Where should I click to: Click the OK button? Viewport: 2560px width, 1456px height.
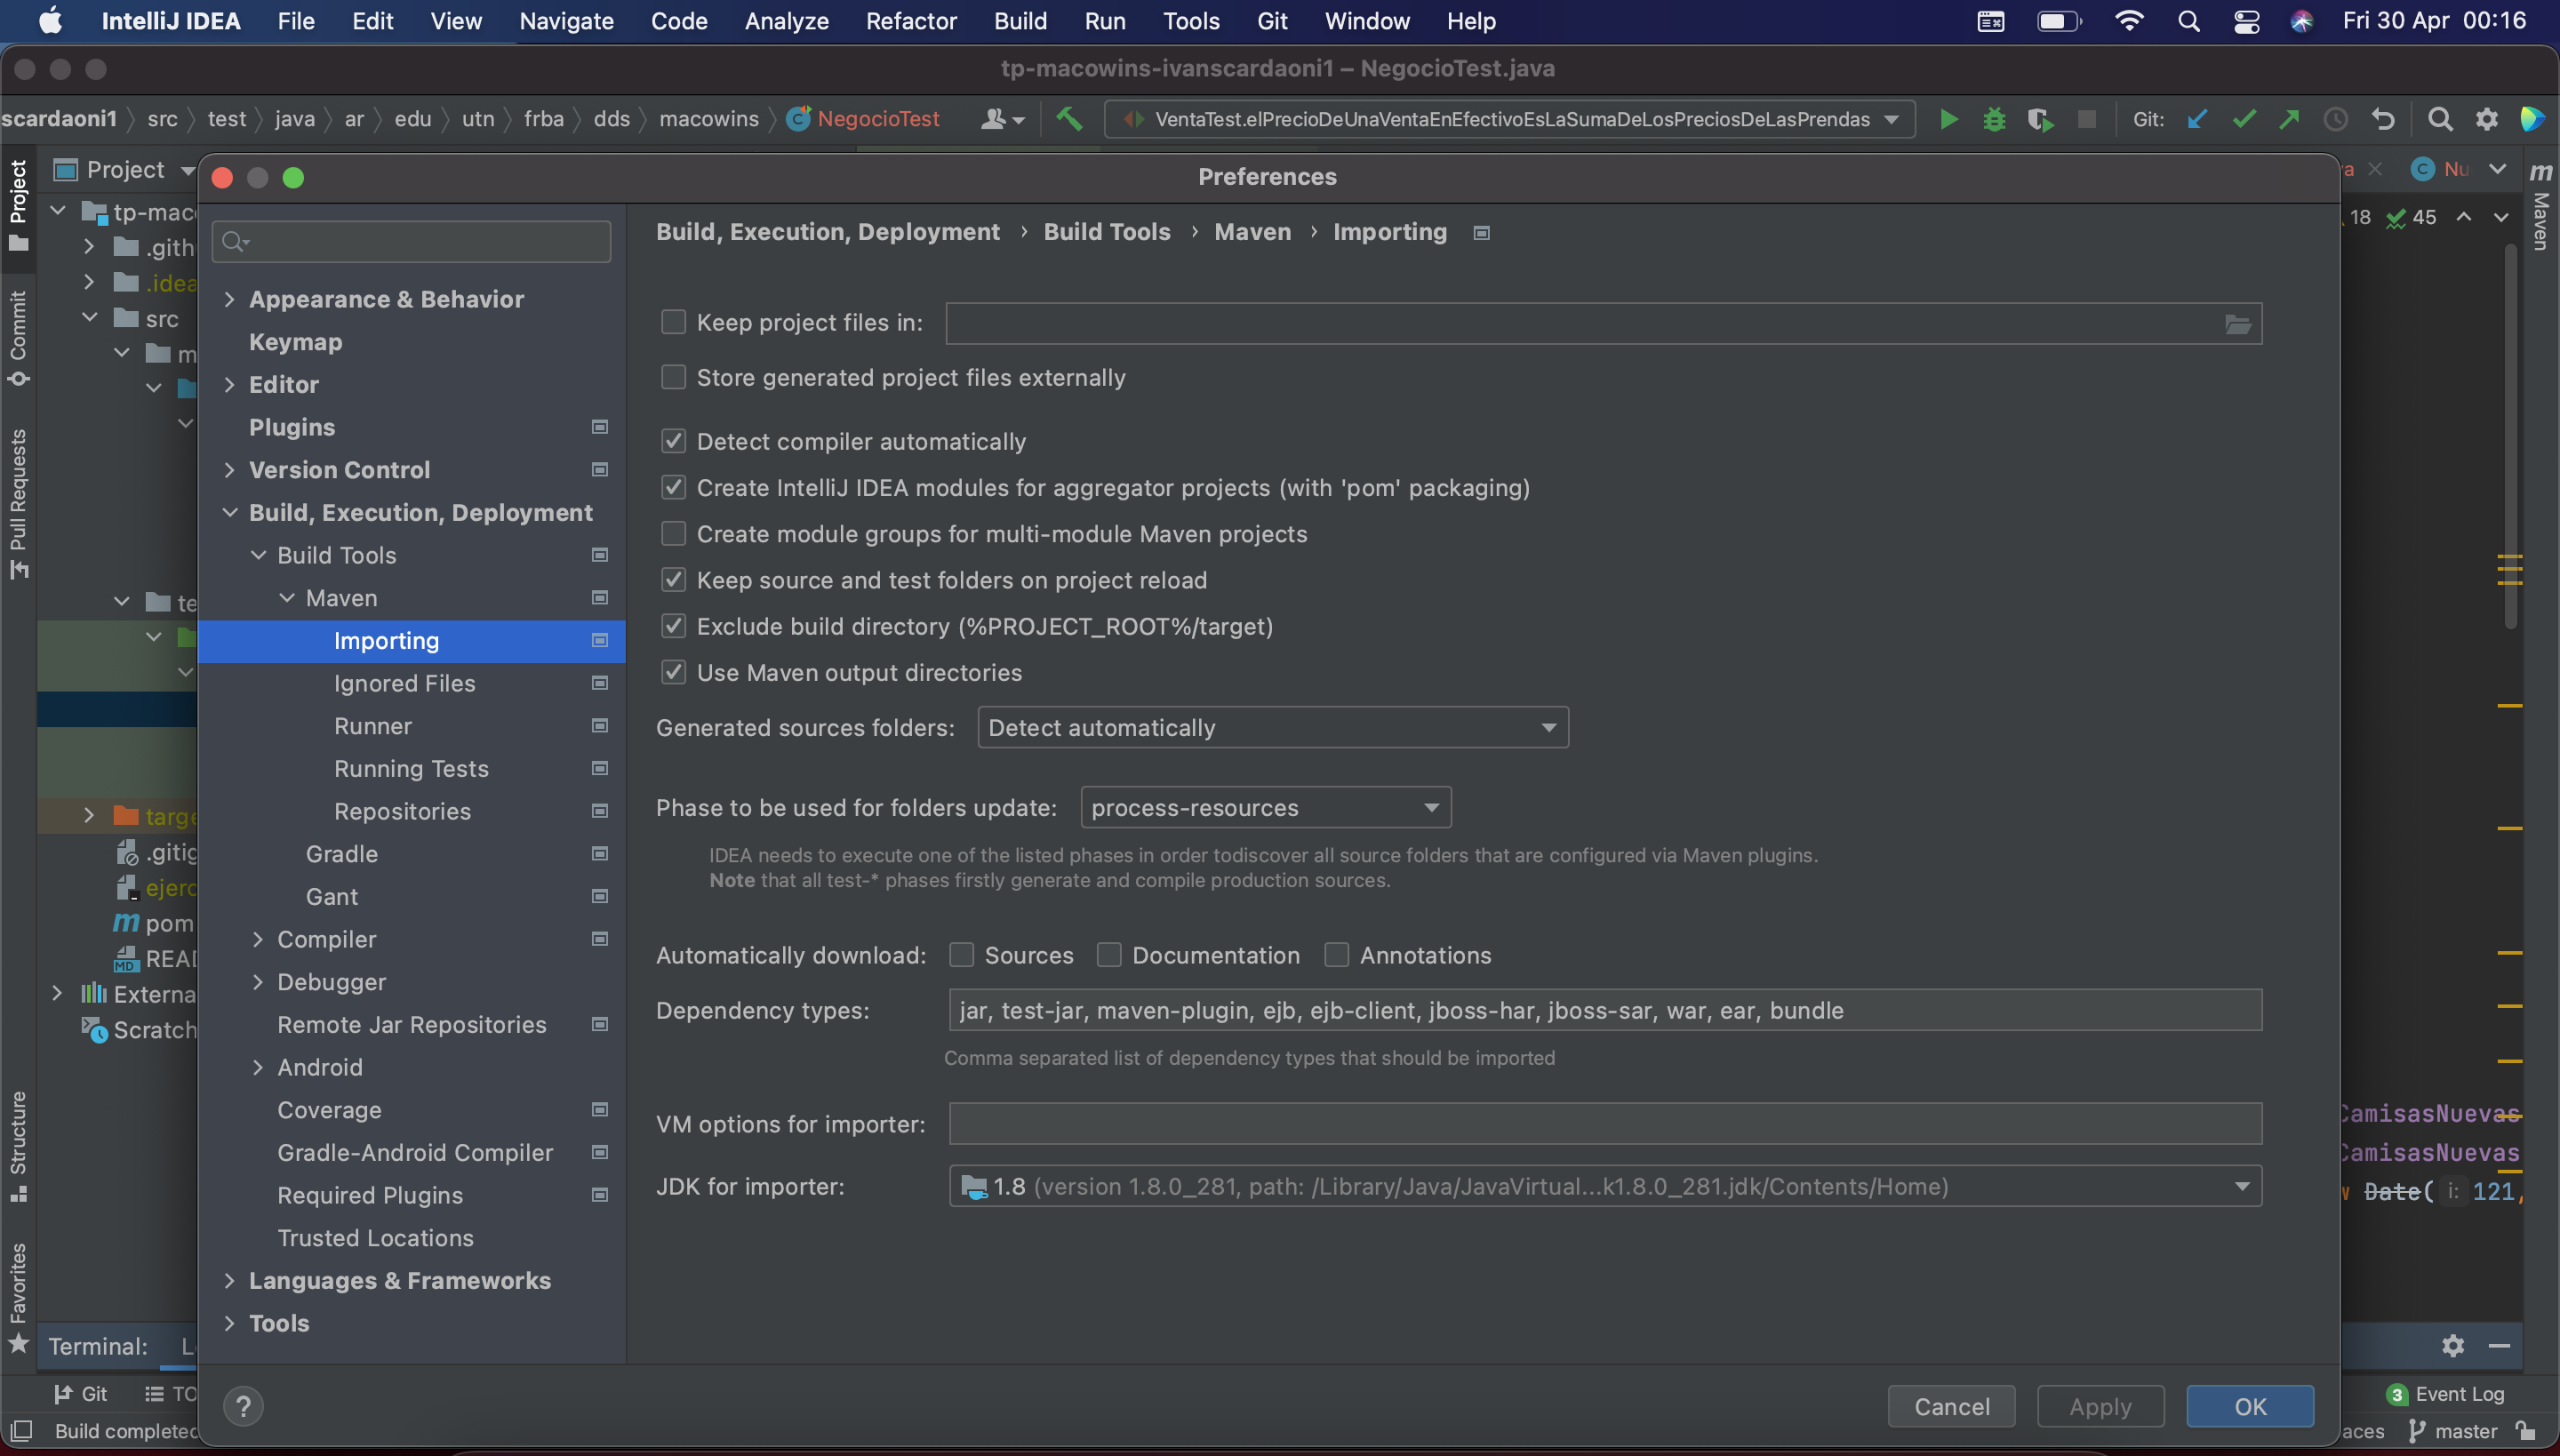coord(2250,1406)
